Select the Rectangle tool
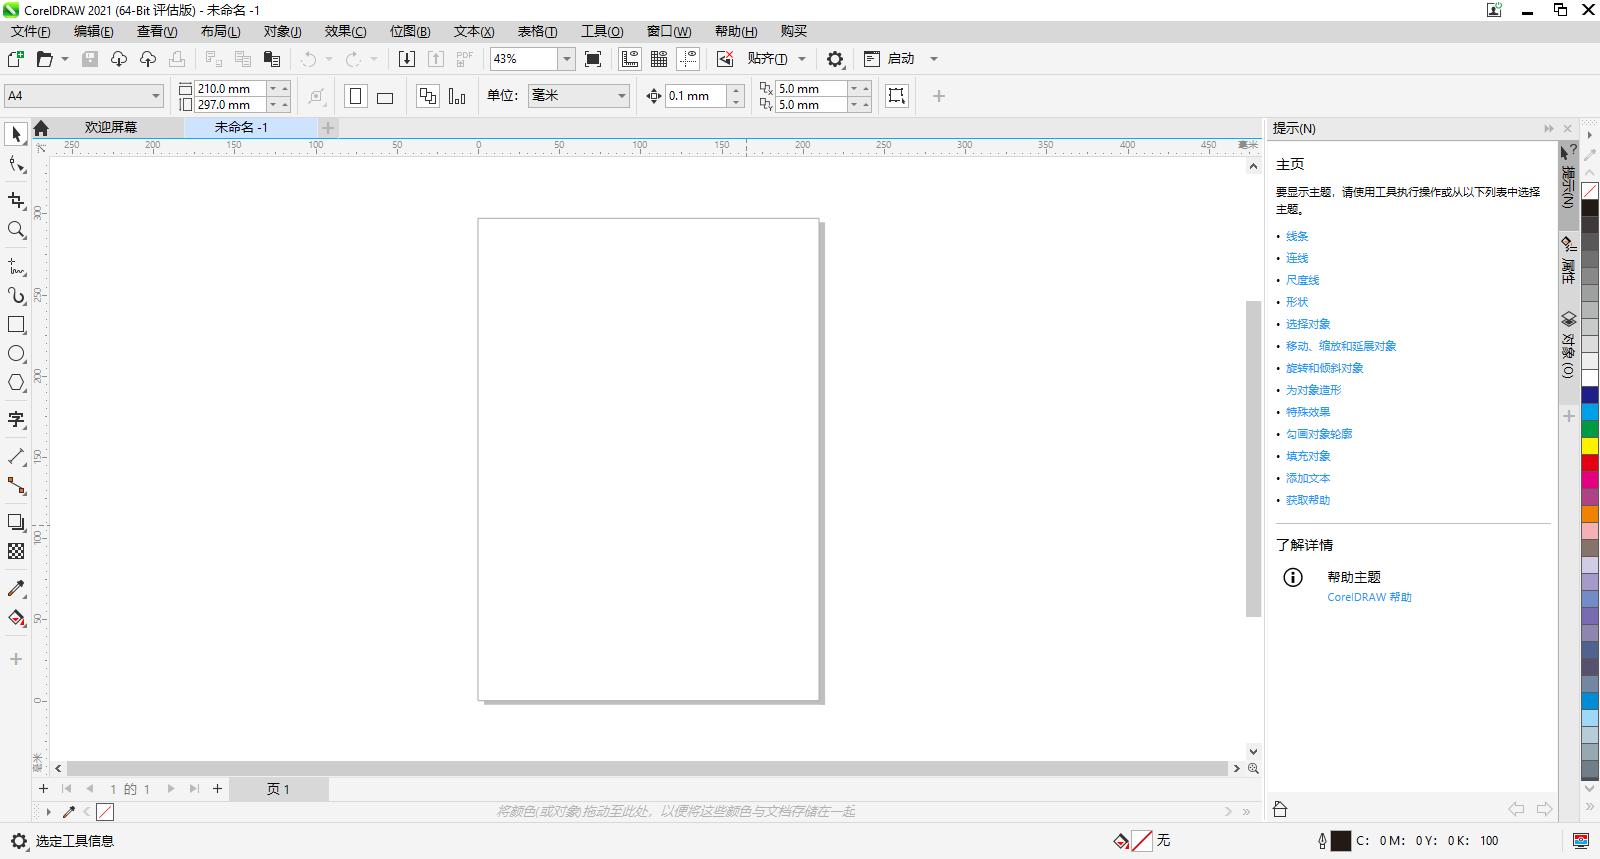 pyautogui.click(x=16, y=325)
